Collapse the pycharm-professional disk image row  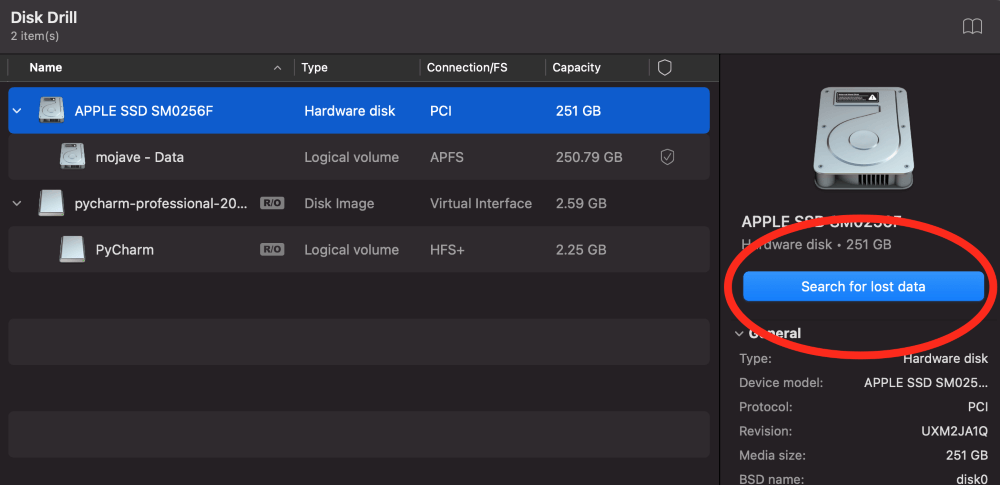pyautogui.click(x=17, y=203)
